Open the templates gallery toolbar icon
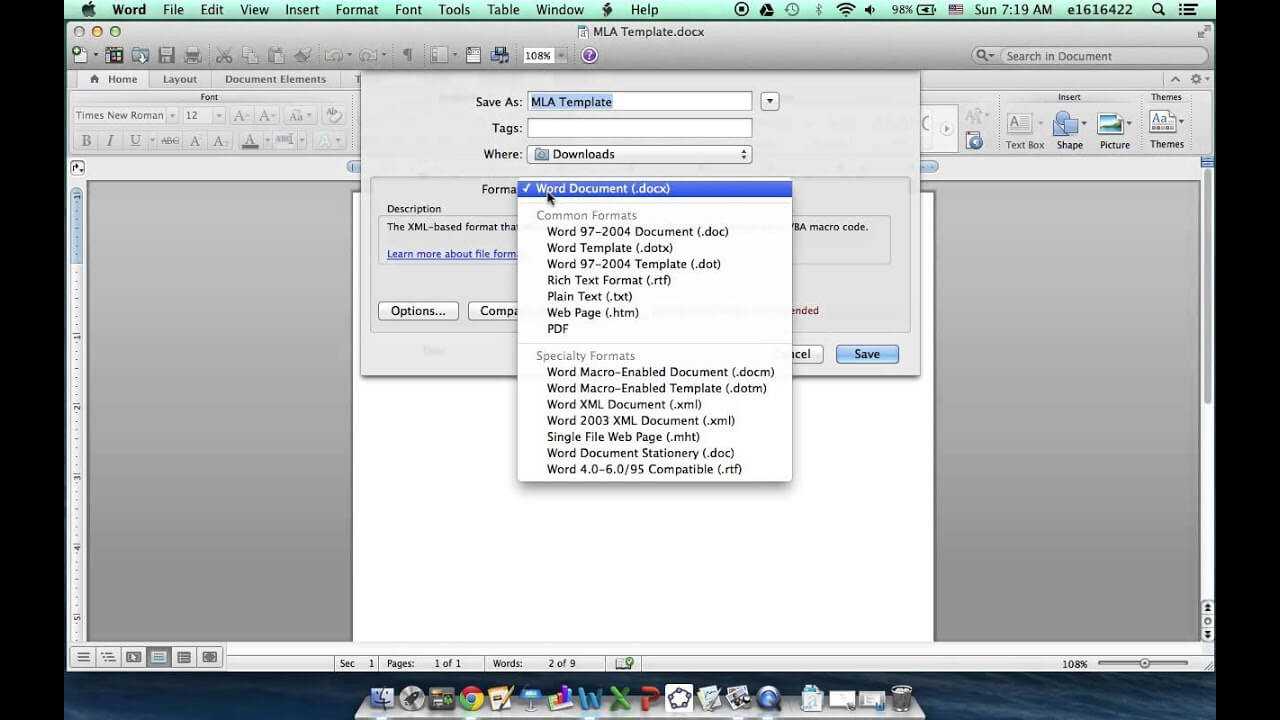1280x720 pixels. pos(115,55)
